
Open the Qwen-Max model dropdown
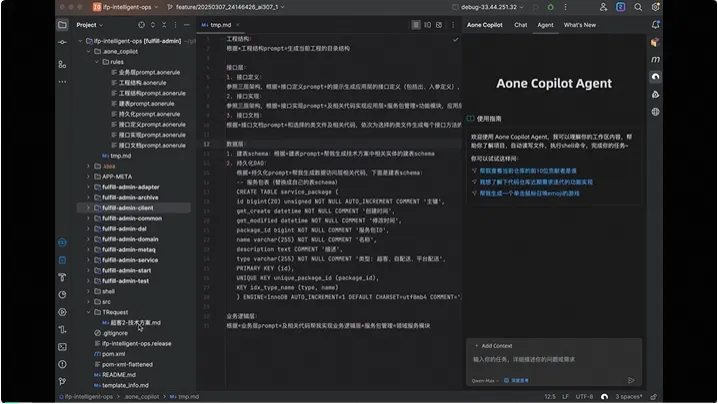[485, 380]
